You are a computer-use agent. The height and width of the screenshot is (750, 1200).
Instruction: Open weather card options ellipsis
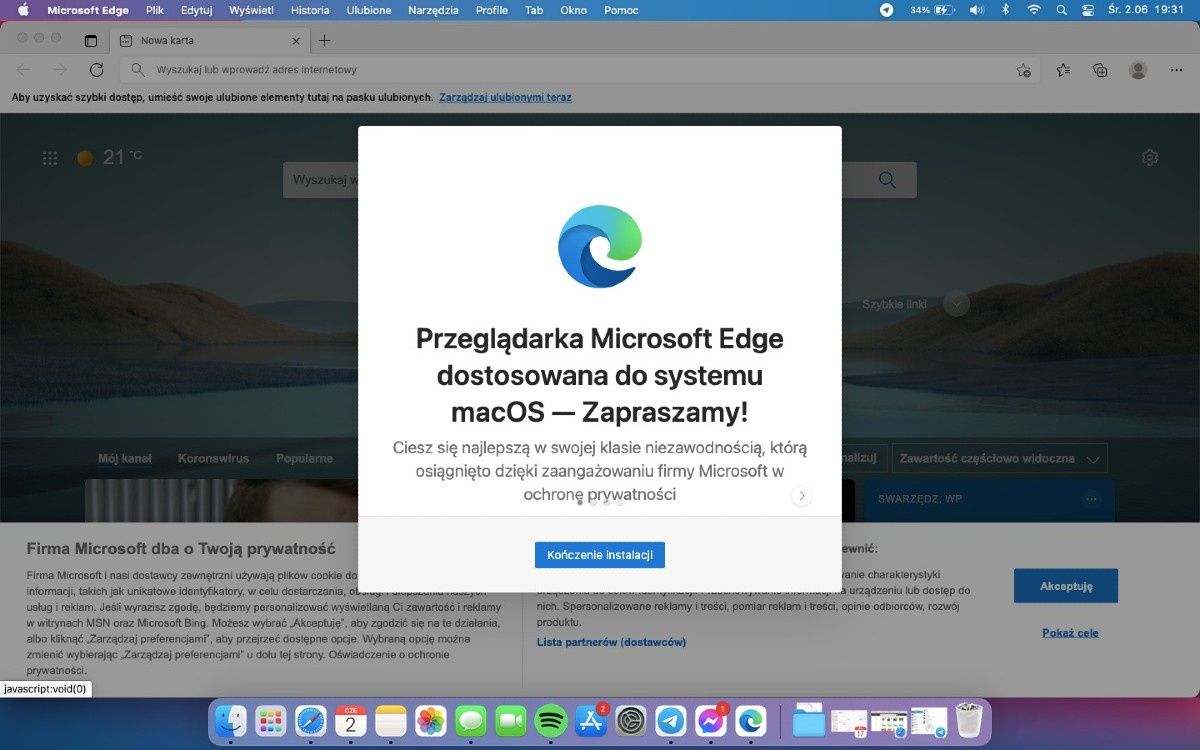(1091, 497)
